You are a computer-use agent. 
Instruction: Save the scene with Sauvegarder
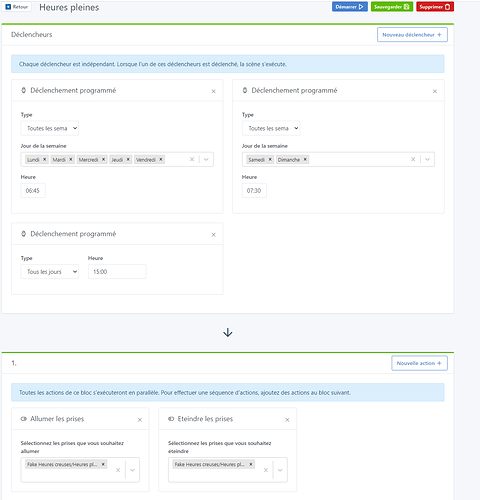pos(392,7)
